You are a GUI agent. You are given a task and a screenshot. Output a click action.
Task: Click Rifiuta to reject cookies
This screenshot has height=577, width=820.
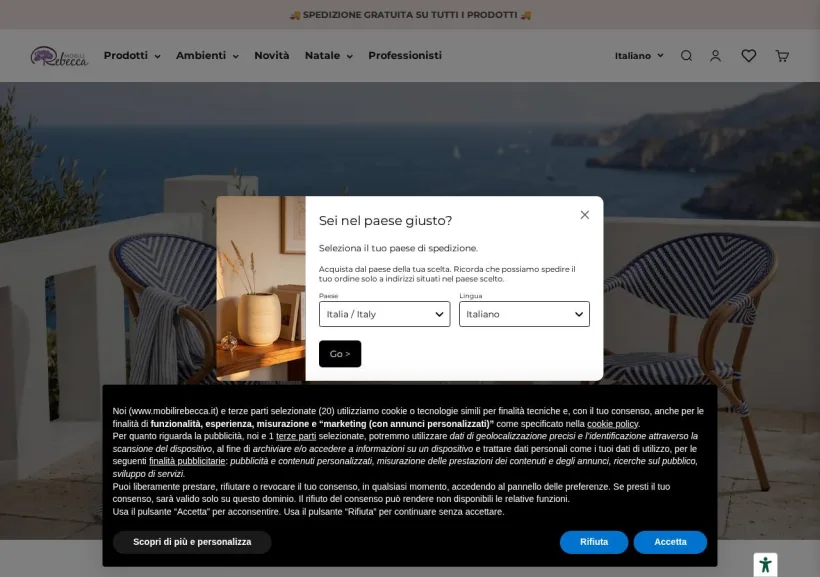click(x=594, y=542)
